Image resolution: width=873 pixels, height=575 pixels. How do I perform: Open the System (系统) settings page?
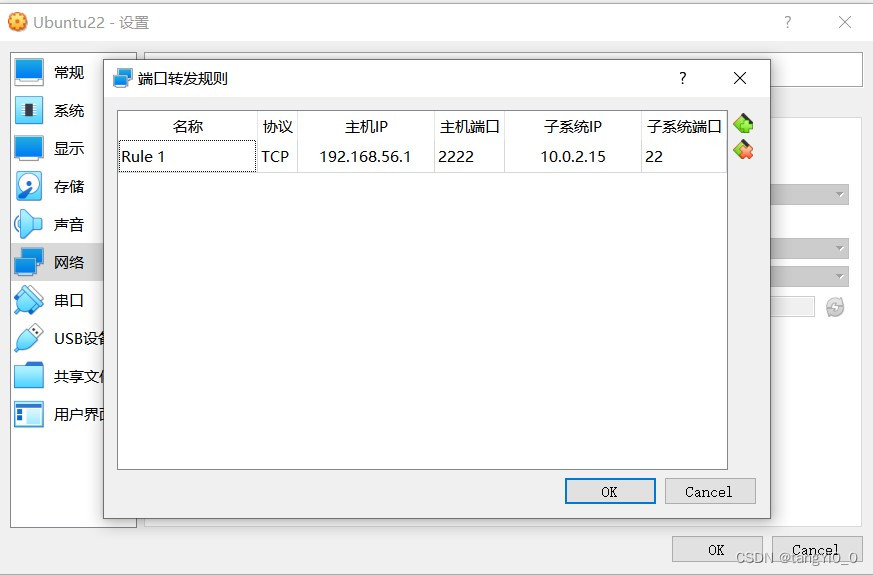57,110
